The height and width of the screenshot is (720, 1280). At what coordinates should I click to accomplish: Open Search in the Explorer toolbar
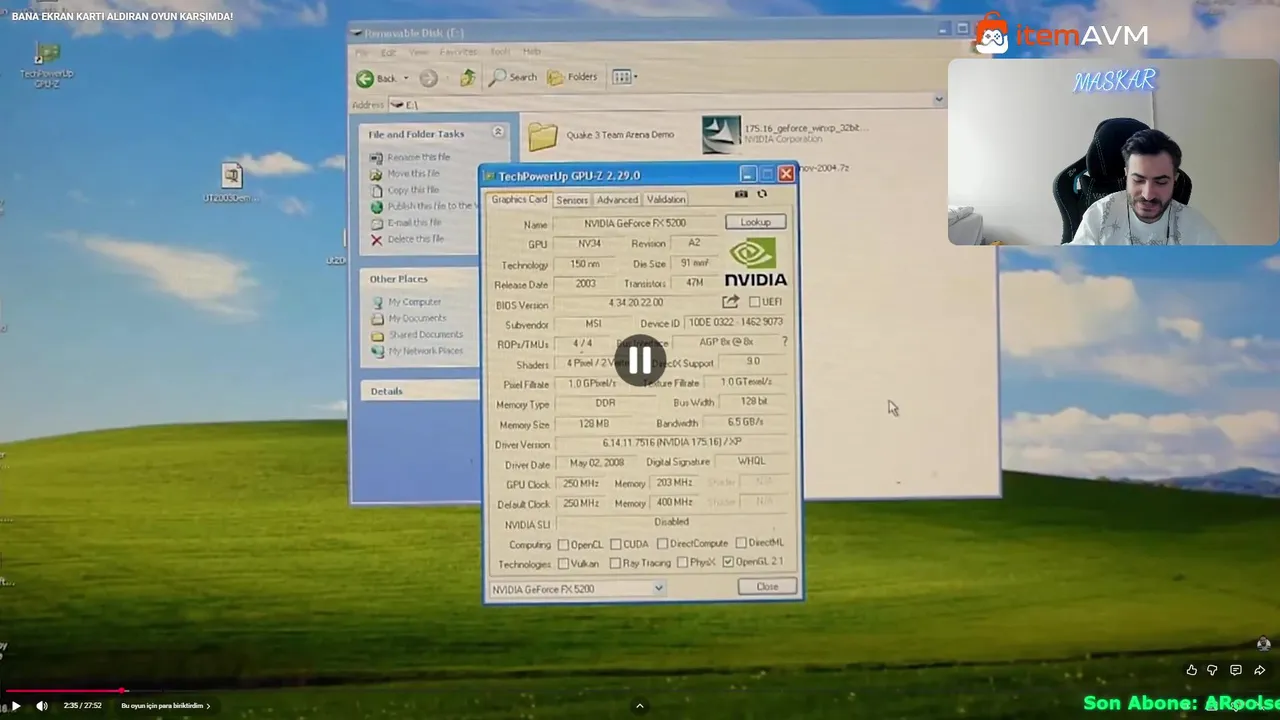[x=513, y=77]
